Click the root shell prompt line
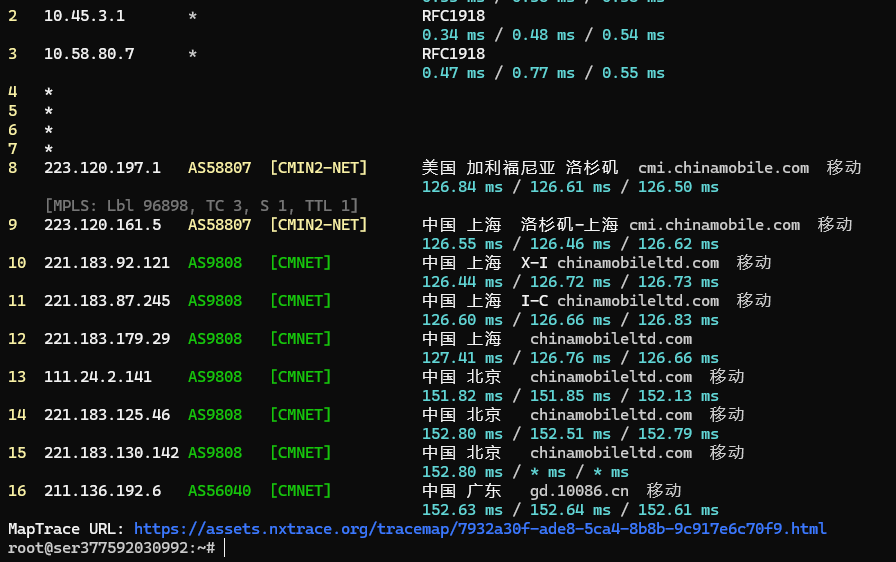The width and height of the screenshot is (896, 562). [x=112, y=548]
